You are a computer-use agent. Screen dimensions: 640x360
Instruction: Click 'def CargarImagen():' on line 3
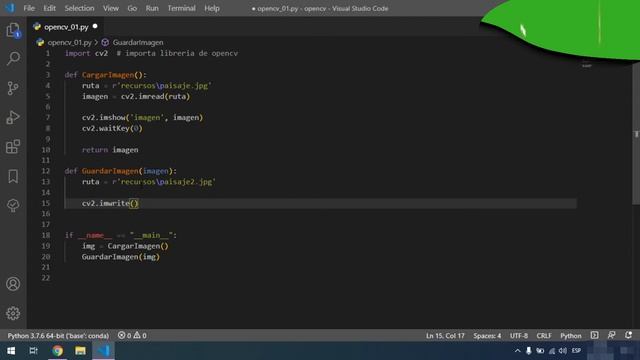pos(105,75)
